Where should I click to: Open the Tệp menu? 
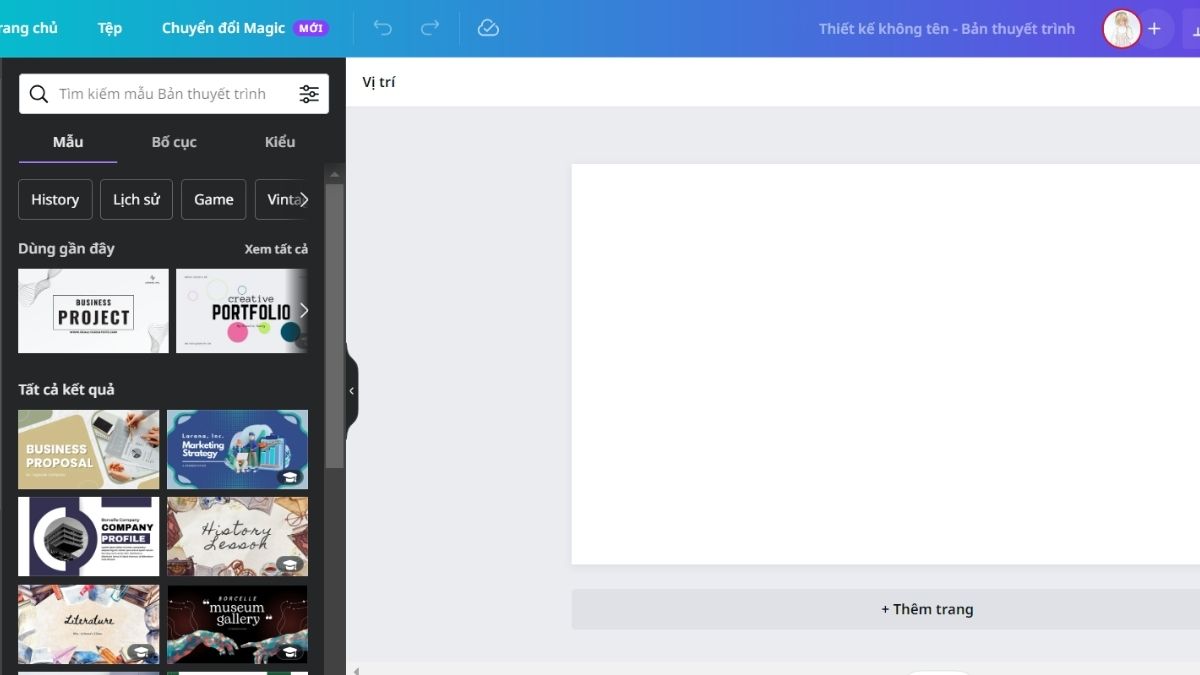pos(109,28)
